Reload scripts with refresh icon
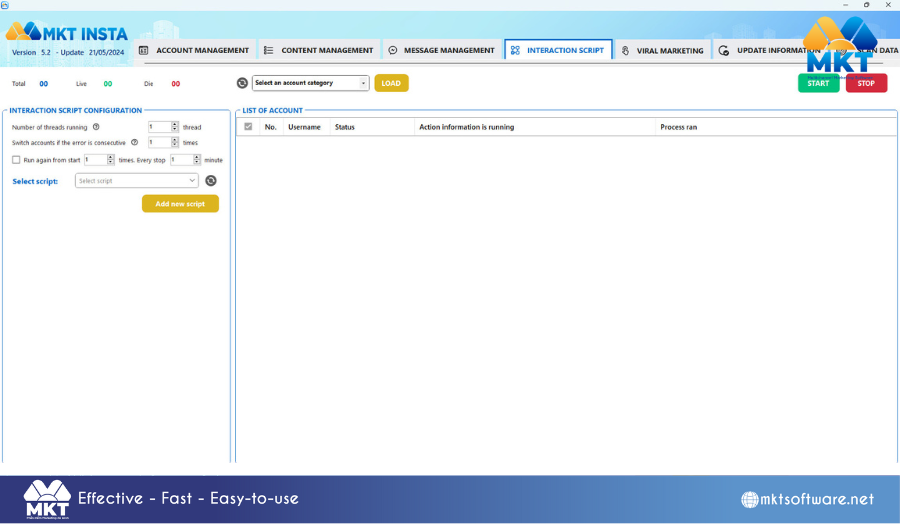Image resolution: width=900 pixels, height=526 pixels. tap(211, 181)
